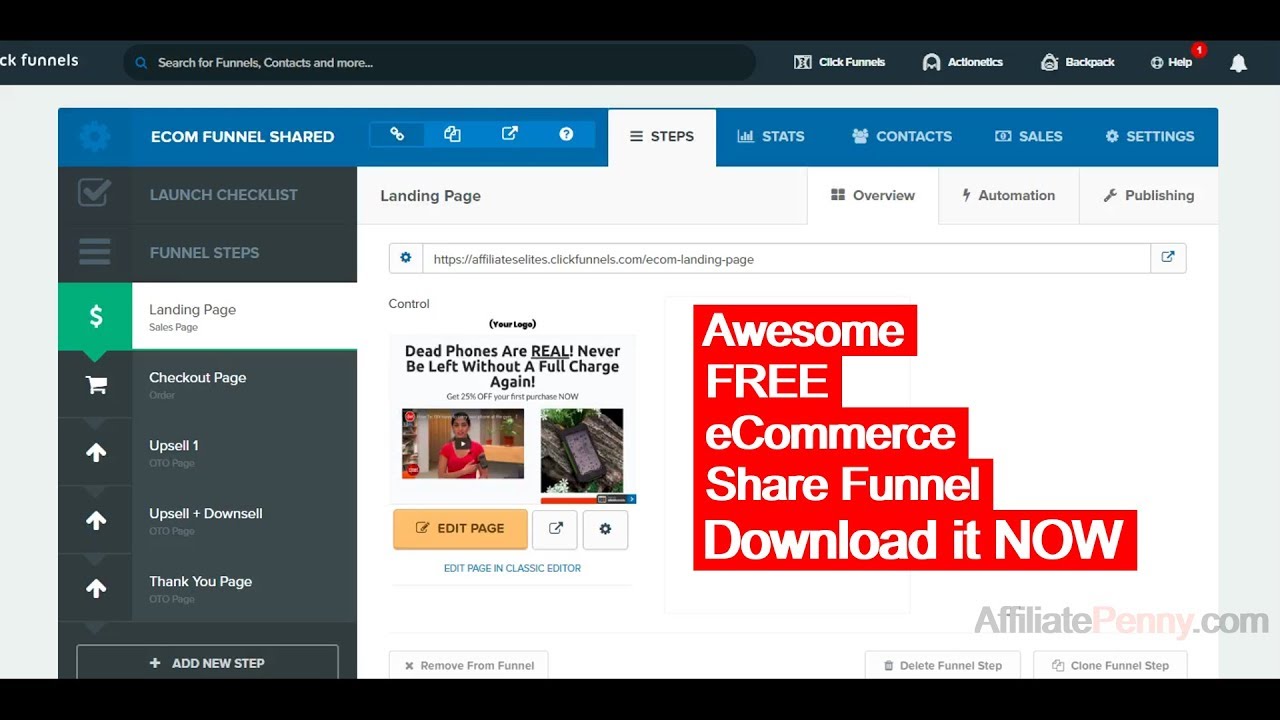
Task: Select the Publishing tab
Action: [x=1149, y=195]
